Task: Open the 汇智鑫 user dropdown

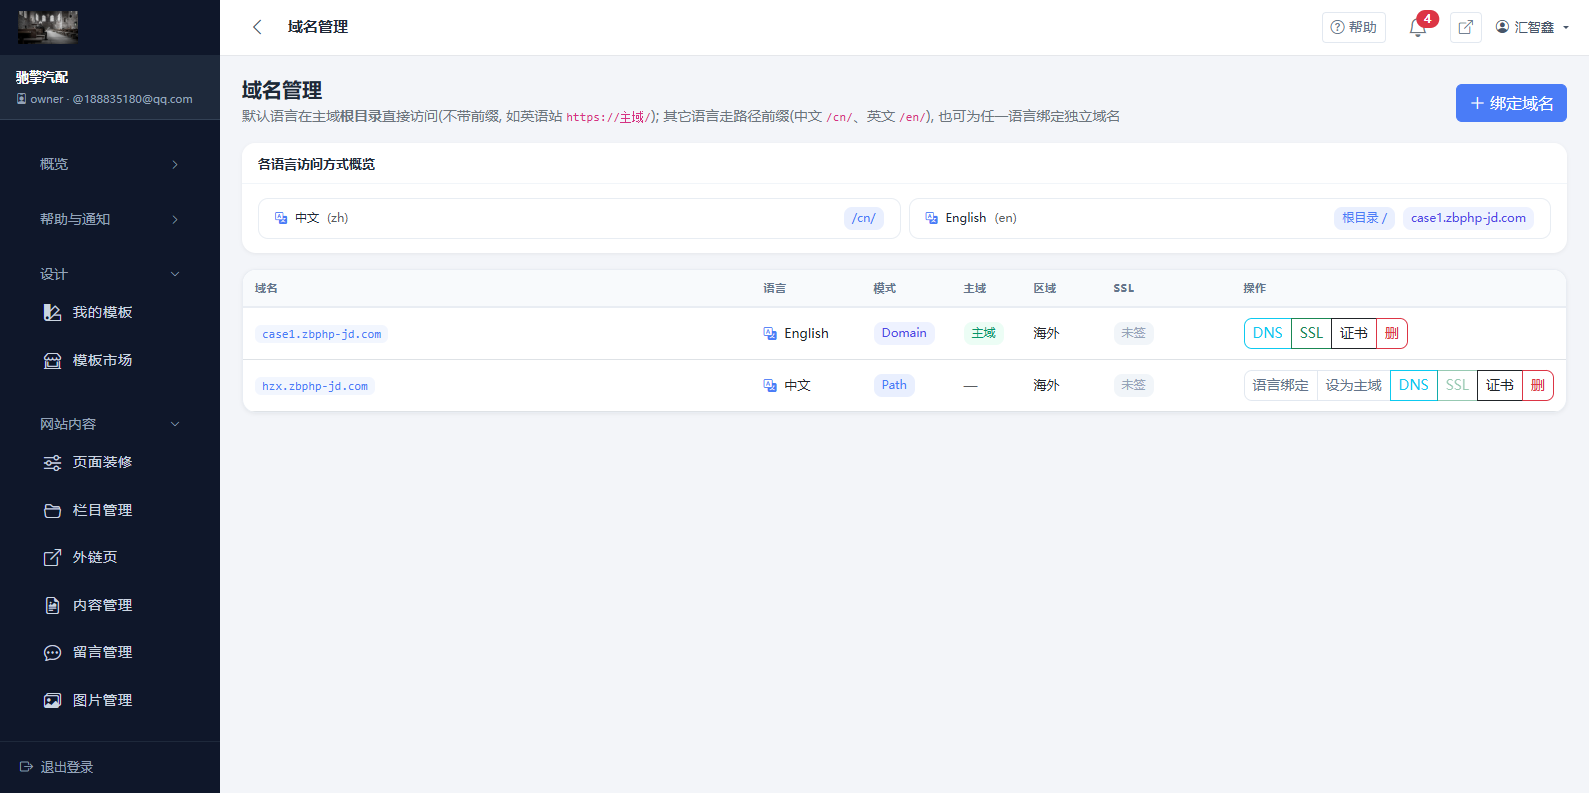Action: click(1532, 27)
